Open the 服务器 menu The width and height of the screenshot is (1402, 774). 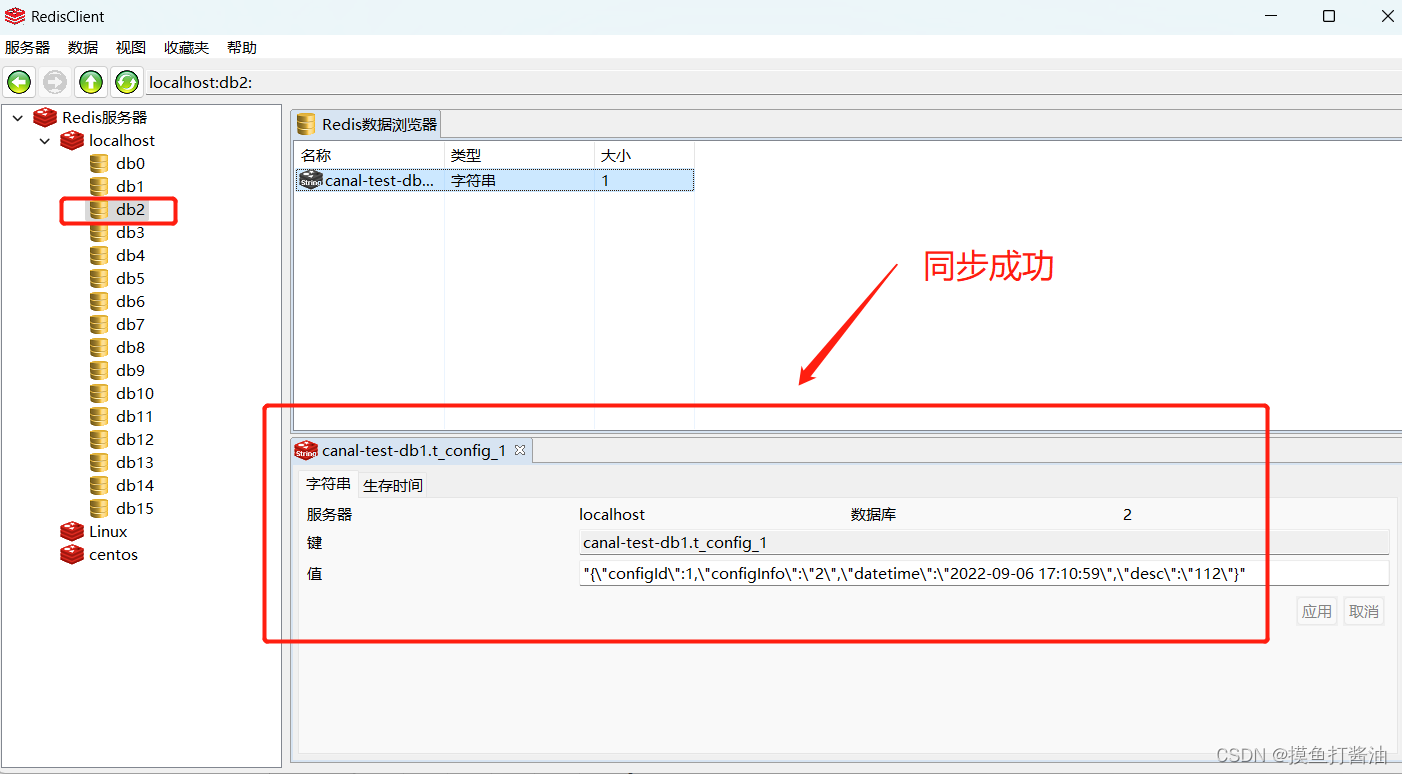(27, 47)
